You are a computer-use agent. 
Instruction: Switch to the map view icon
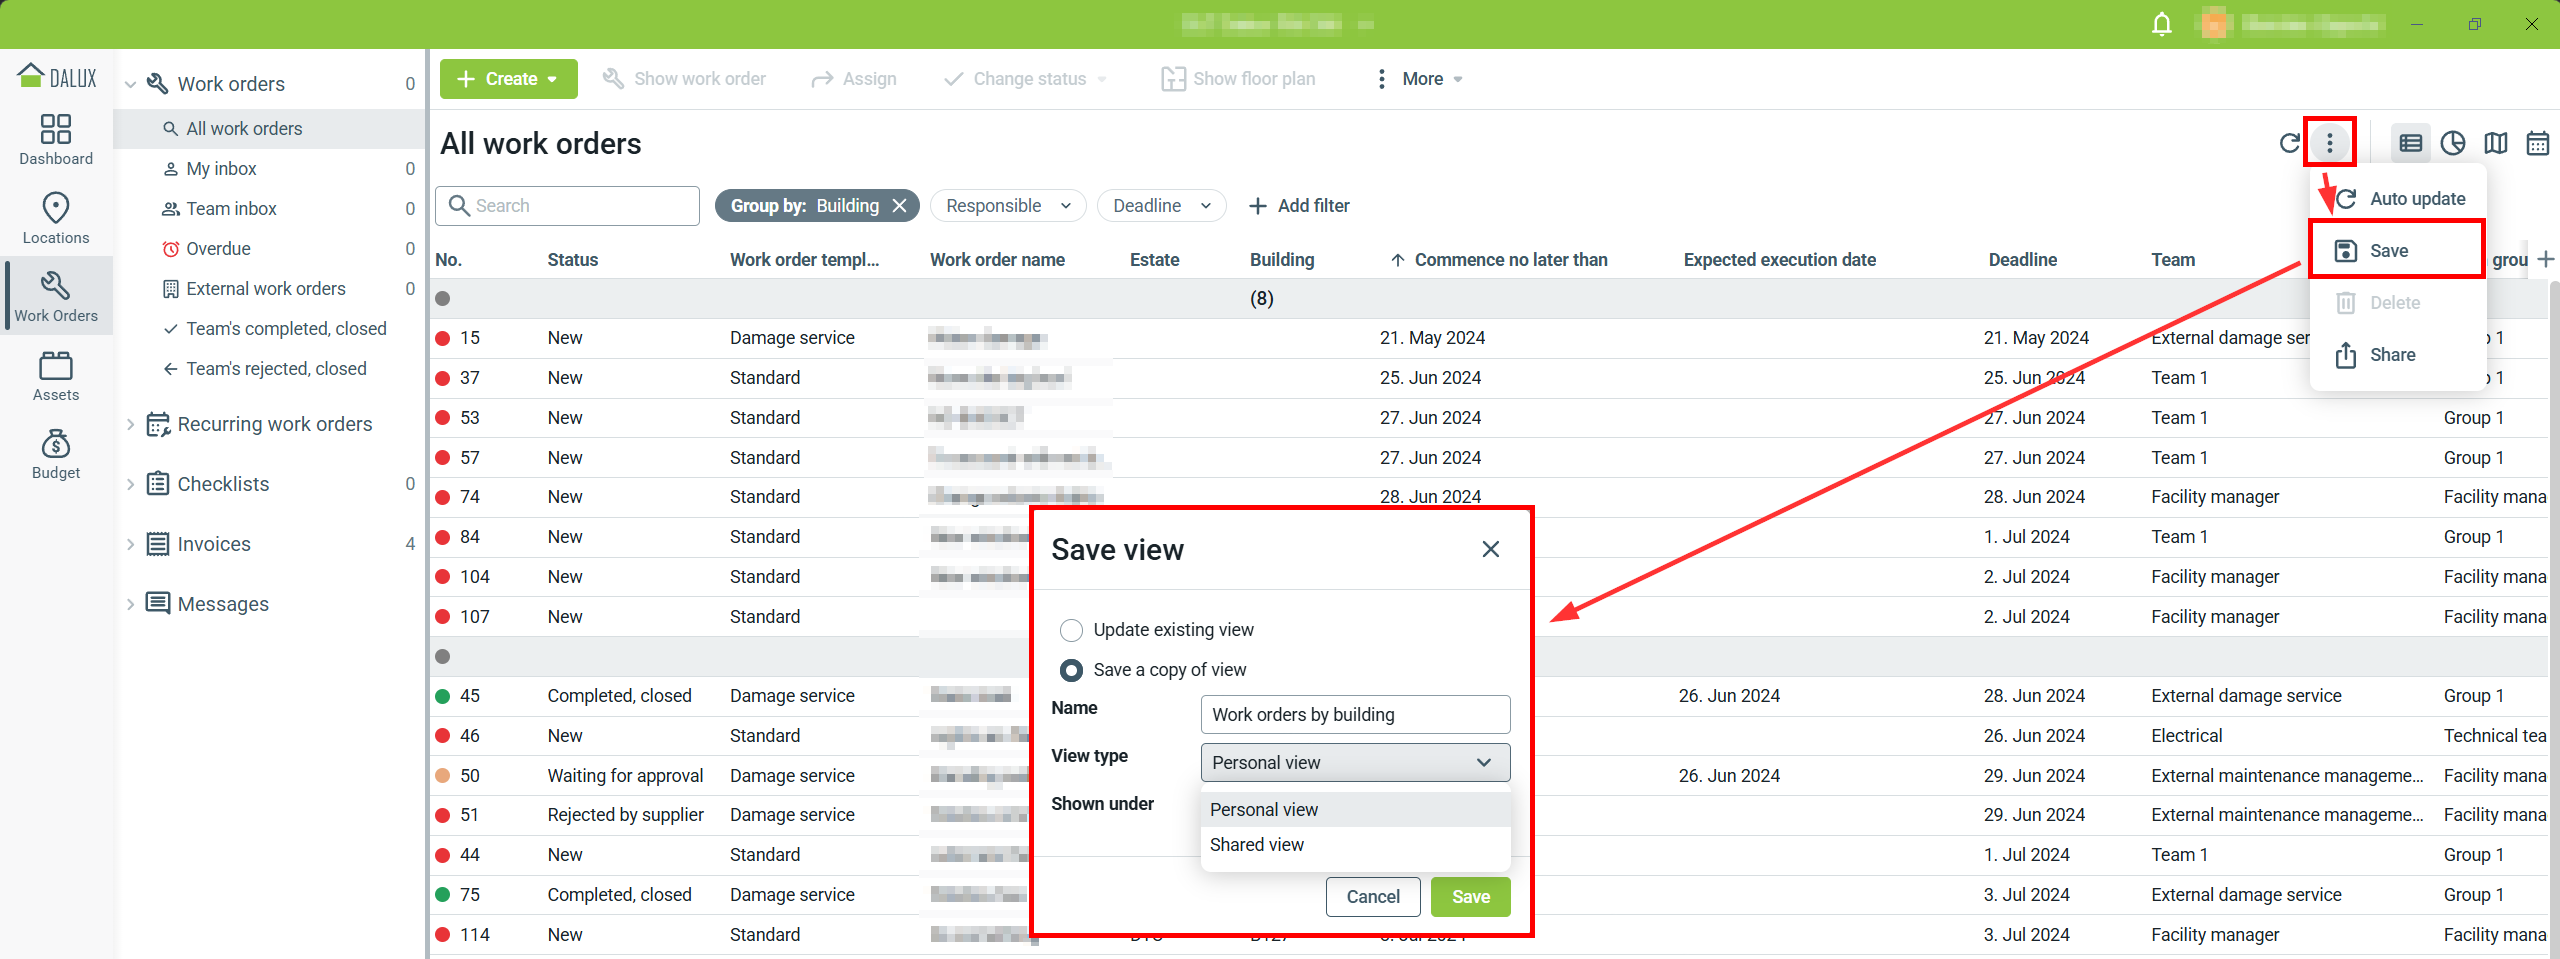tap(2495, 144)
